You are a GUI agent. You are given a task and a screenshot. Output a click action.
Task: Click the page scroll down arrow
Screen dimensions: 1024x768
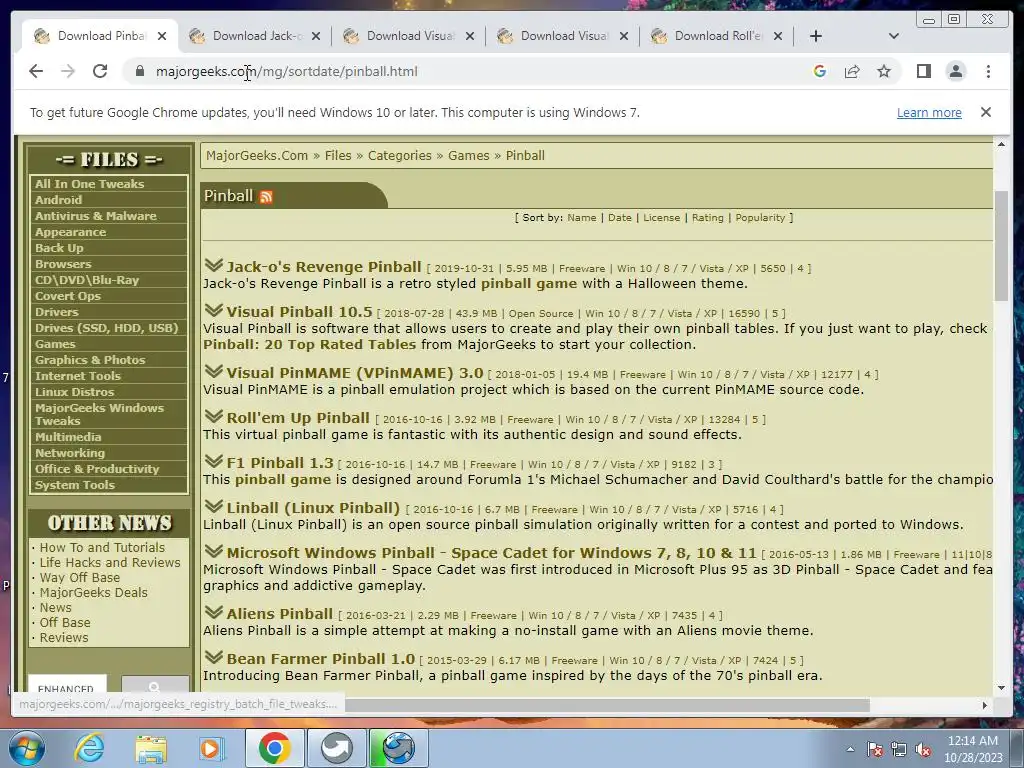point(1001,688)
